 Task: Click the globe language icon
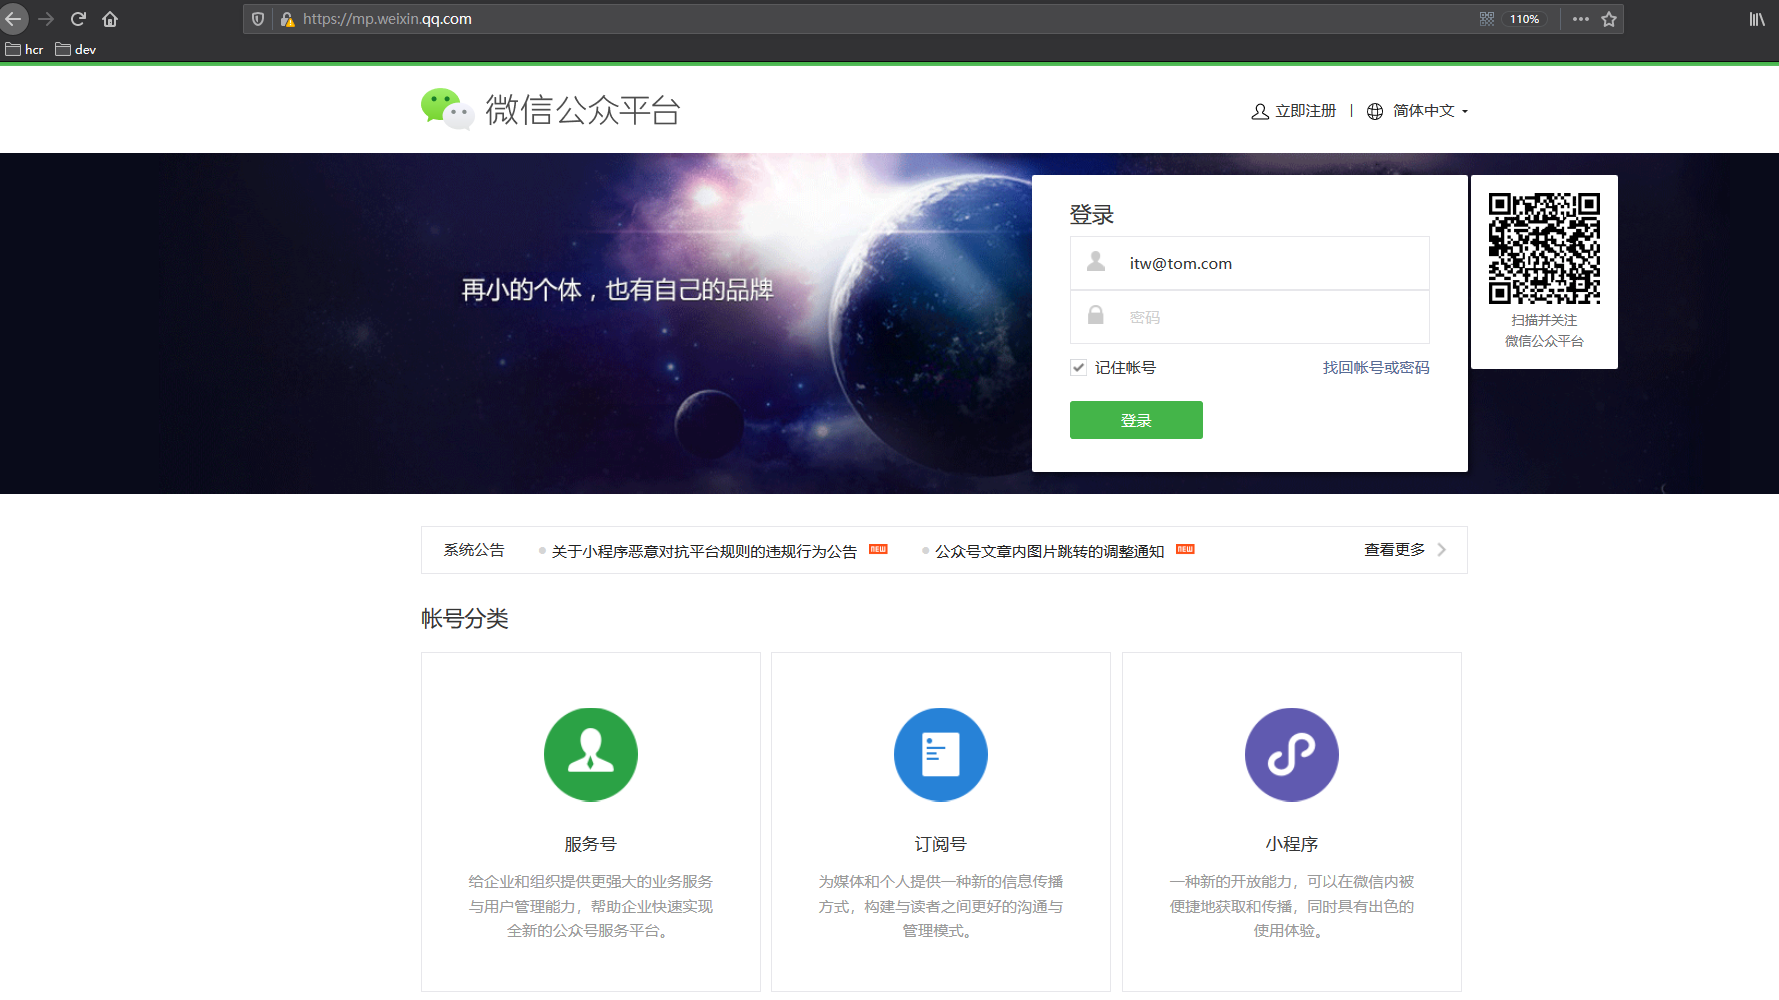click(1375, 111)
